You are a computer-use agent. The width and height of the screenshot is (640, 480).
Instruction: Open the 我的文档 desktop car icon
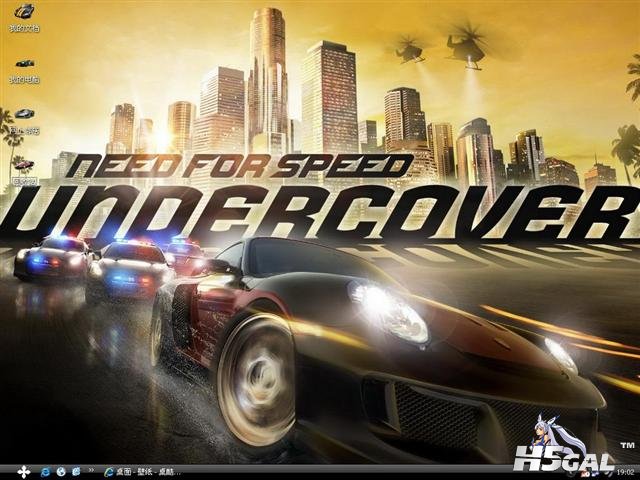pos(24,11)
